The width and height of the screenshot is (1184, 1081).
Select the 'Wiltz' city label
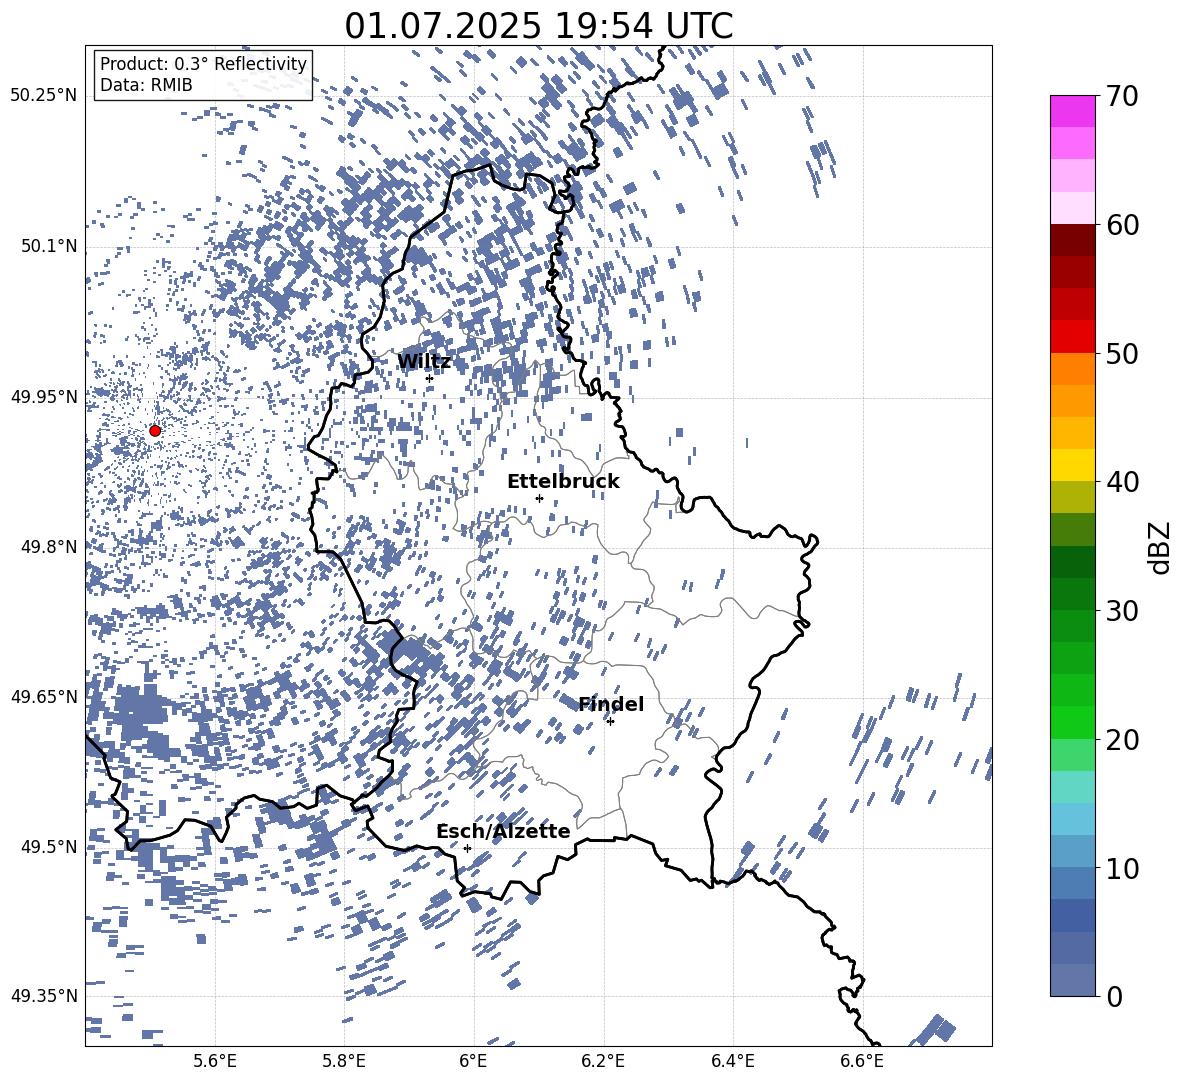click(424, 362)
